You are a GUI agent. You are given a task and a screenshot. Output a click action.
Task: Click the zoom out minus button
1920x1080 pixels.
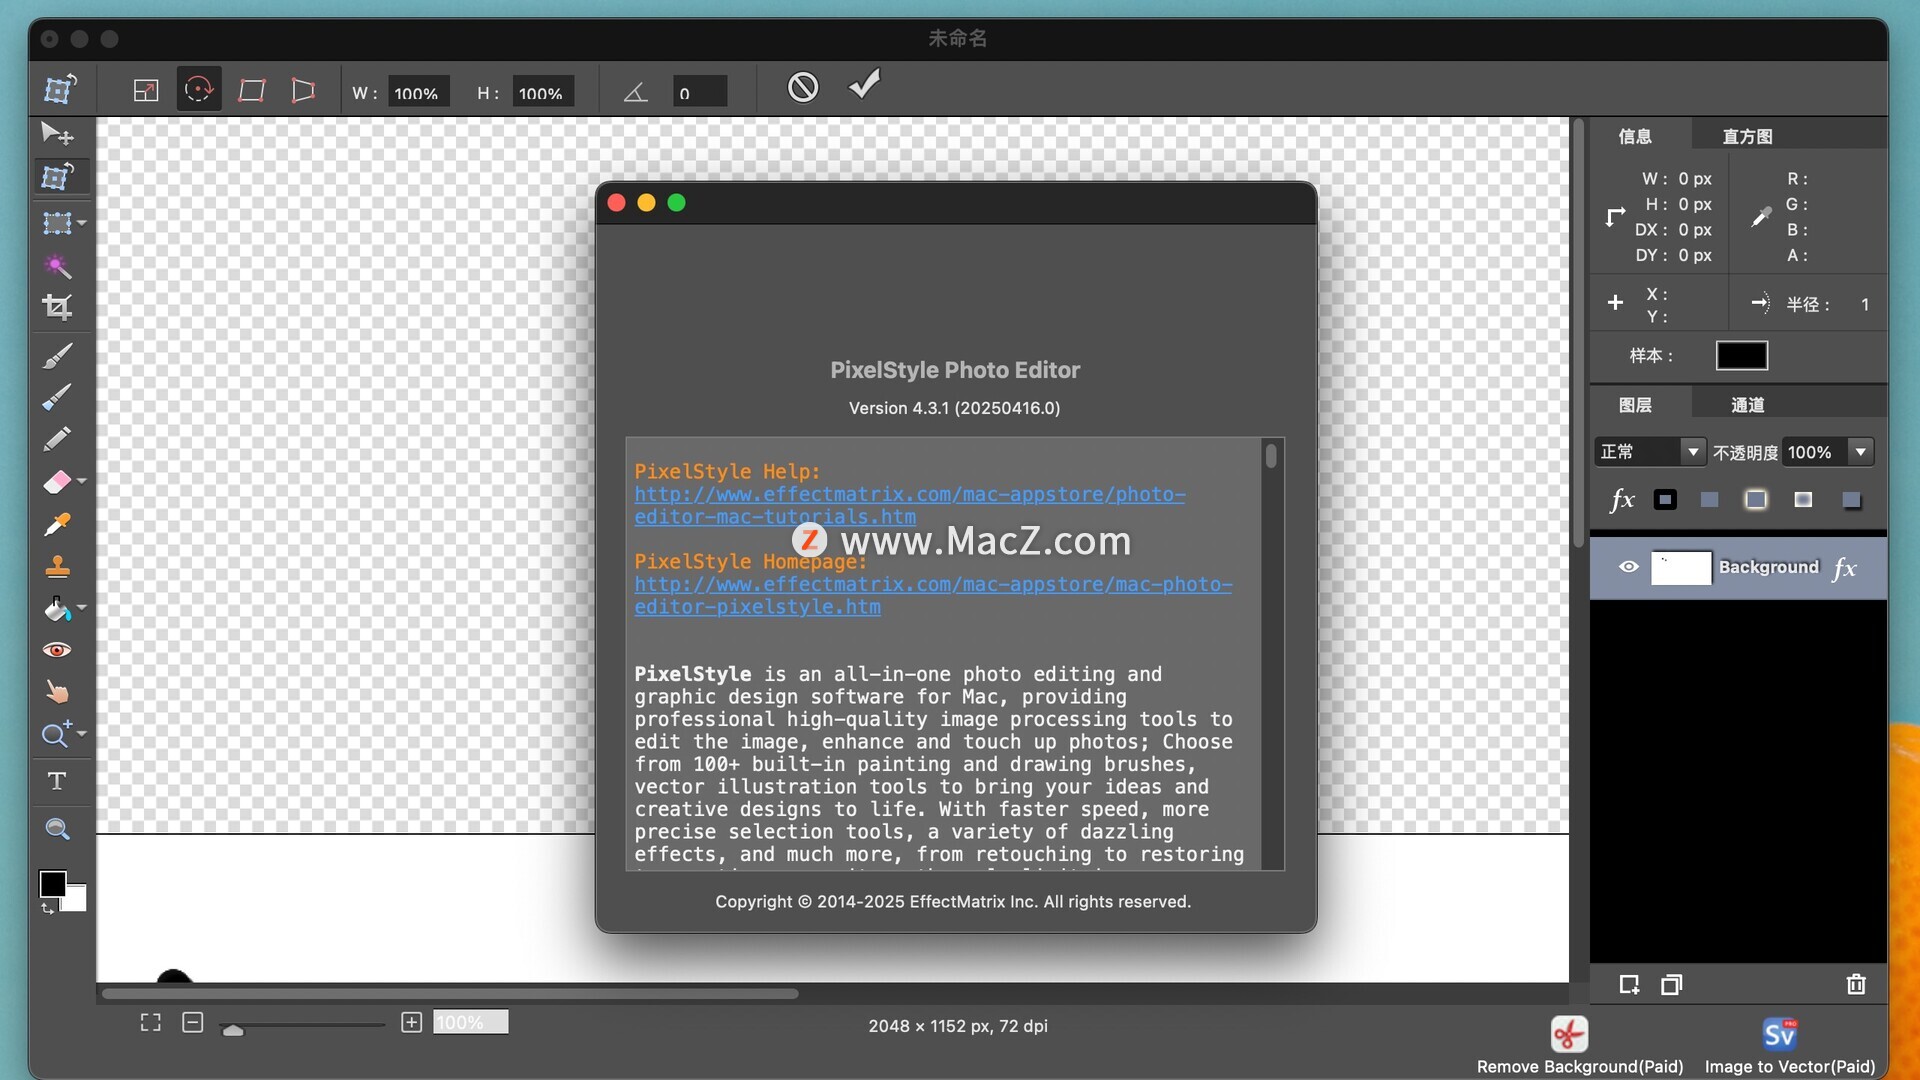click(x=193, y=1022)
